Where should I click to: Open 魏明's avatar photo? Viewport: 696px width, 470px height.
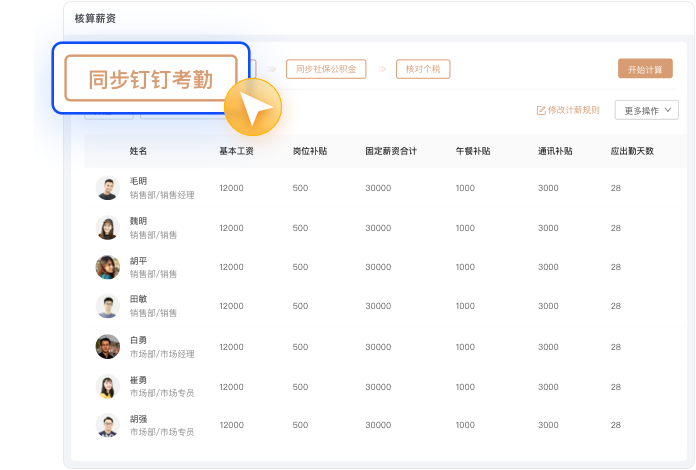pyautogui.click(x=108, y=228)
